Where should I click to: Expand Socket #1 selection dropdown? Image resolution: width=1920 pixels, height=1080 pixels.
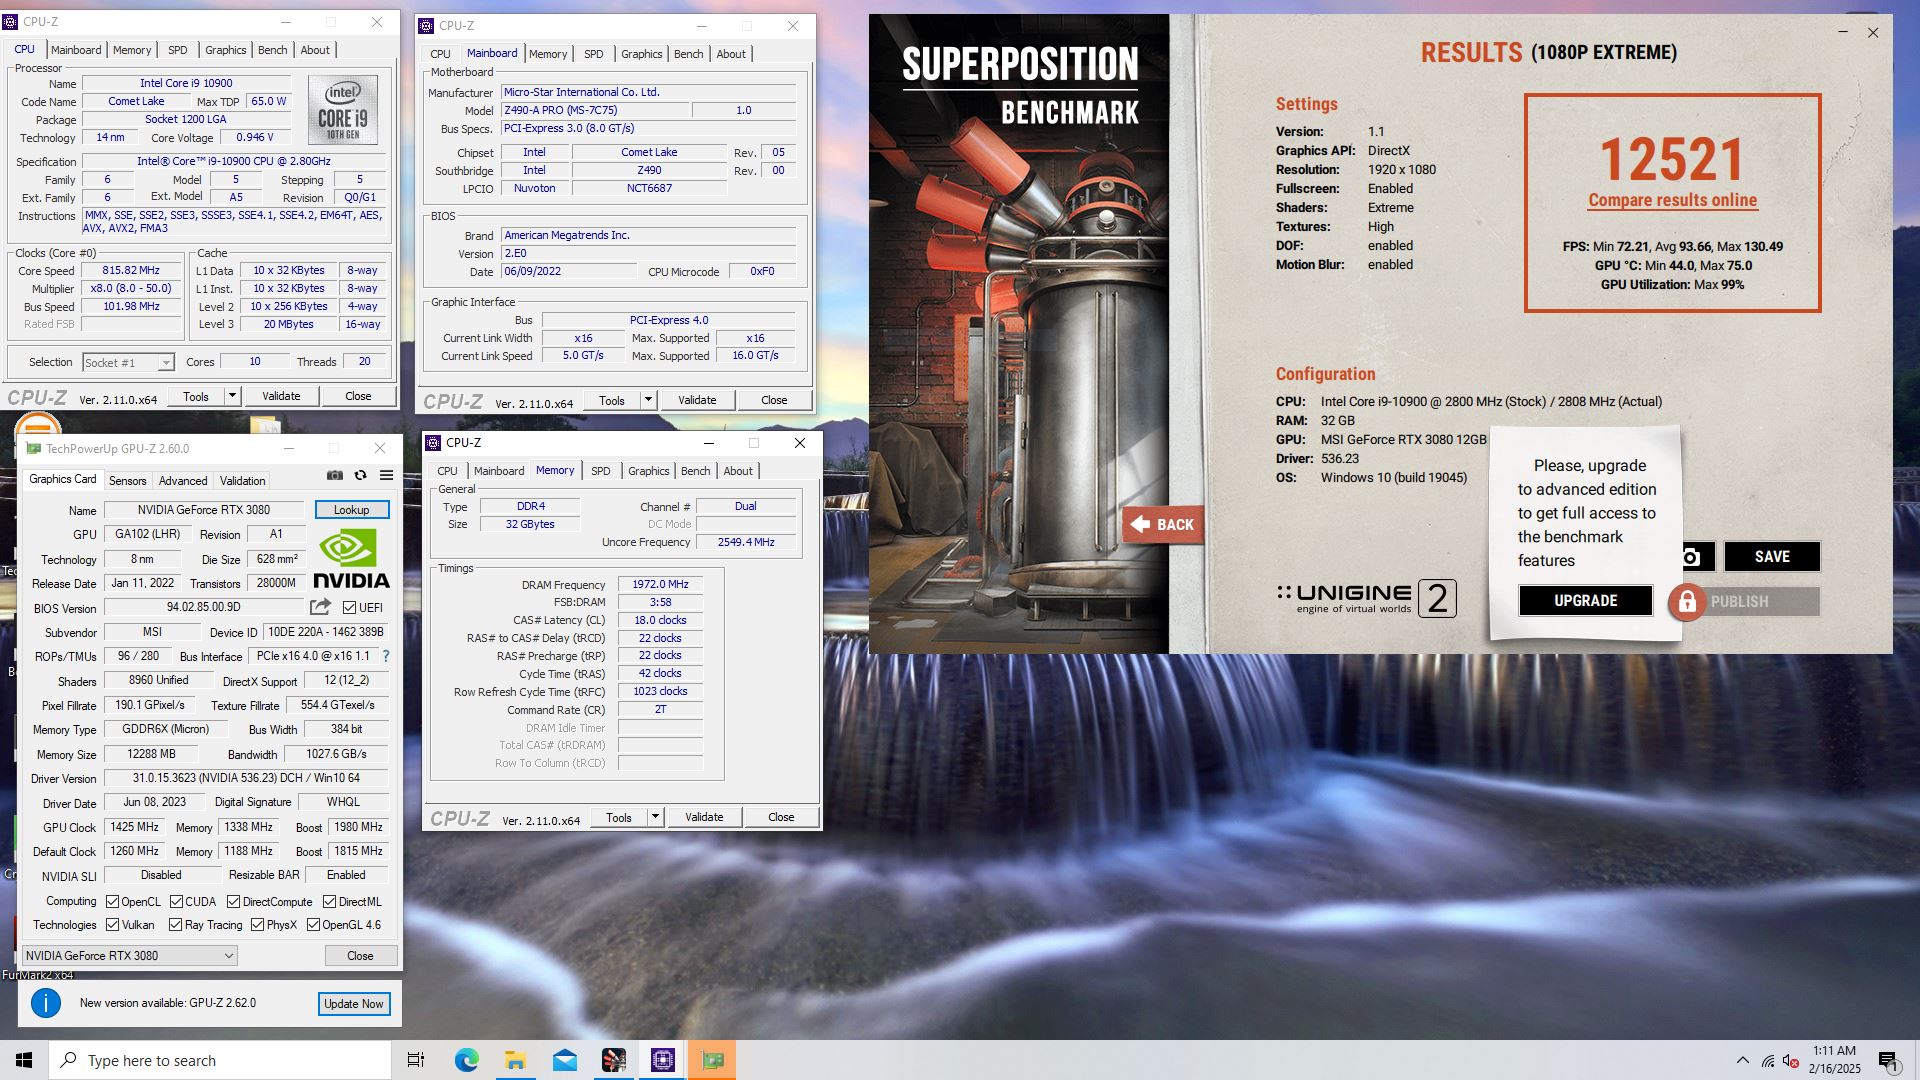(165, 363)
